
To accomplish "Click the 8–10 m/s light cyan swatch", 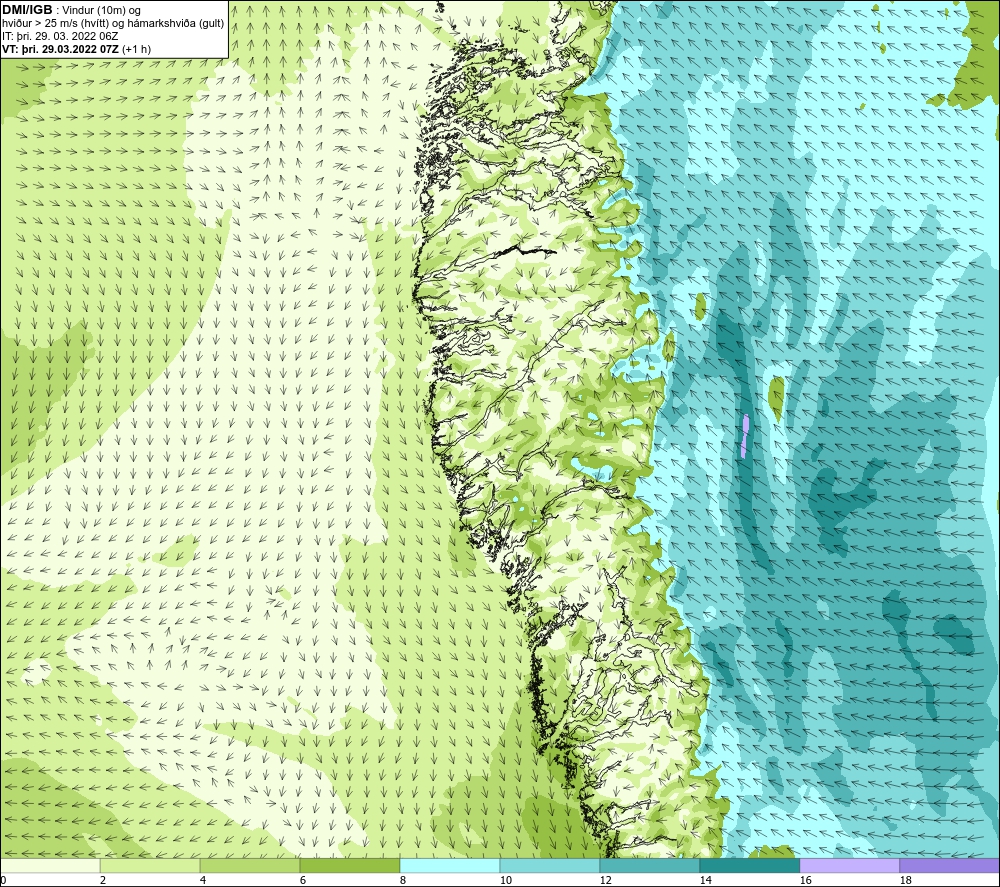I will point(450,866).
